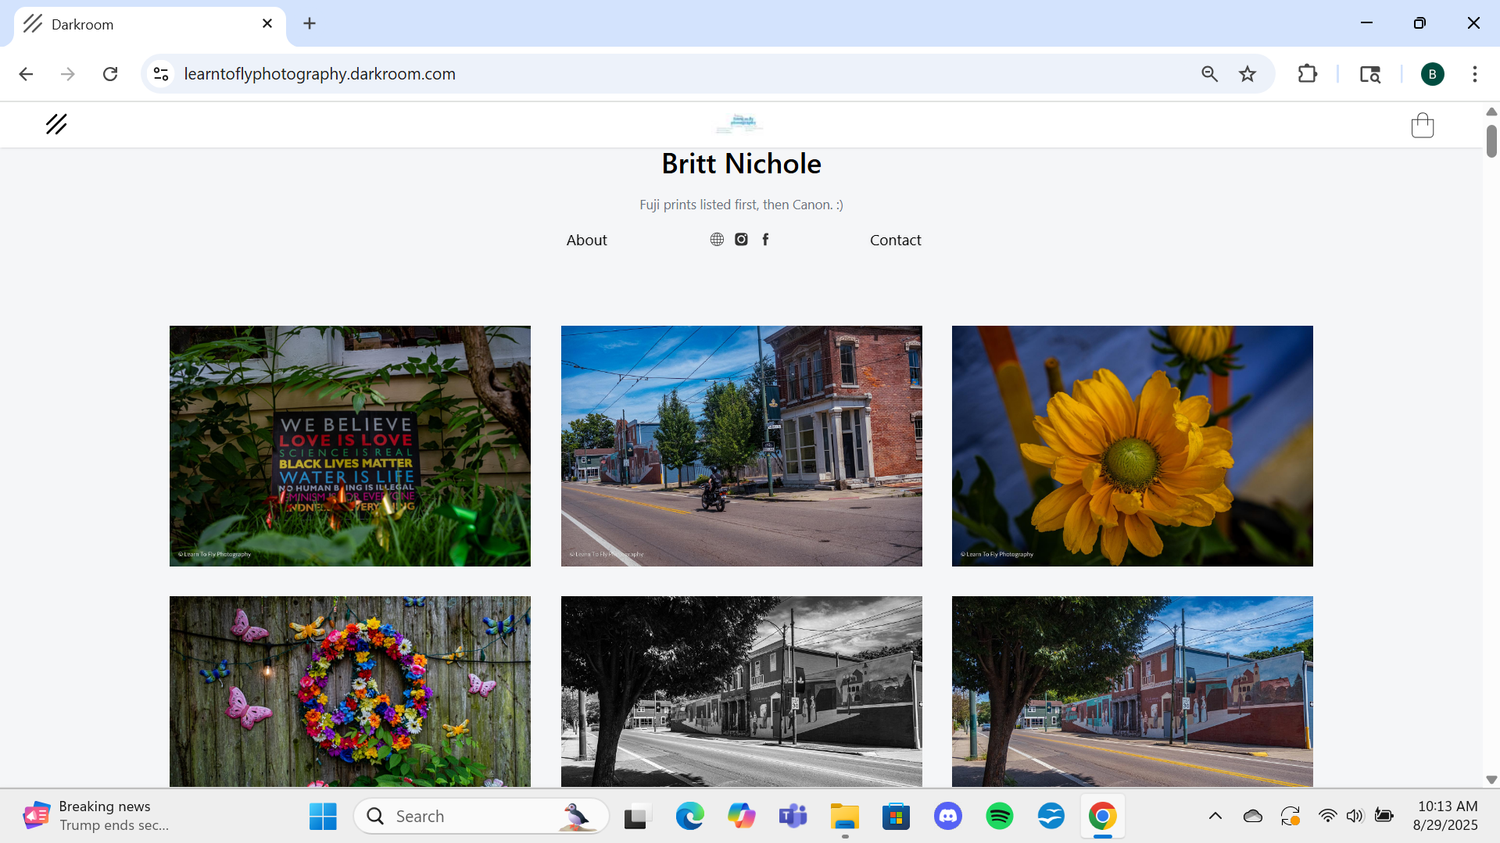Open the motorcycle street photo
The height and width of the screenshot is (843, 1500).
741,446
